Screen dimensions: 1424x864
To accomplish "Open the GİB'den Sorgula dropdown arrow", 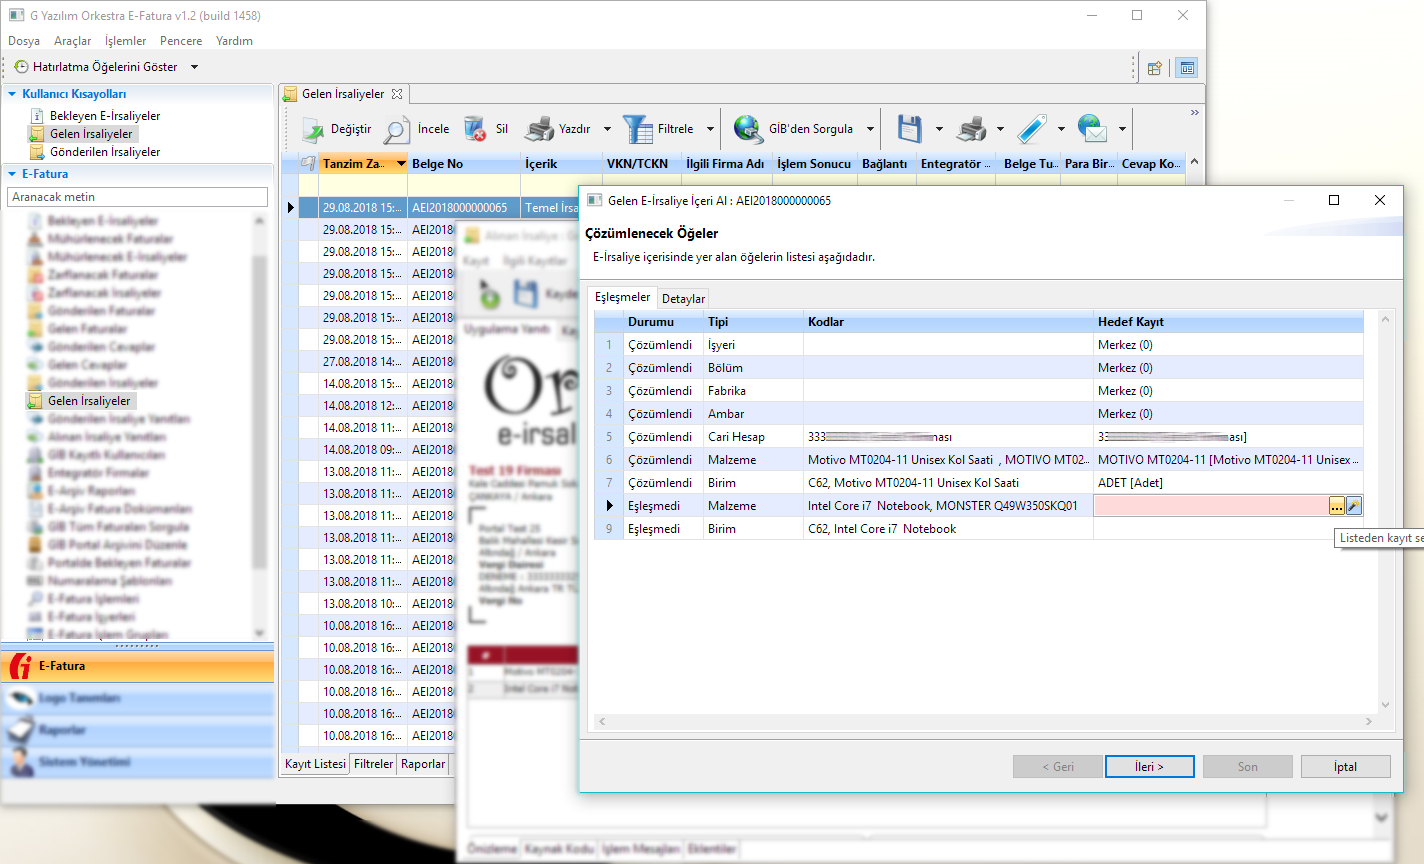I will [x=870, y=129].
